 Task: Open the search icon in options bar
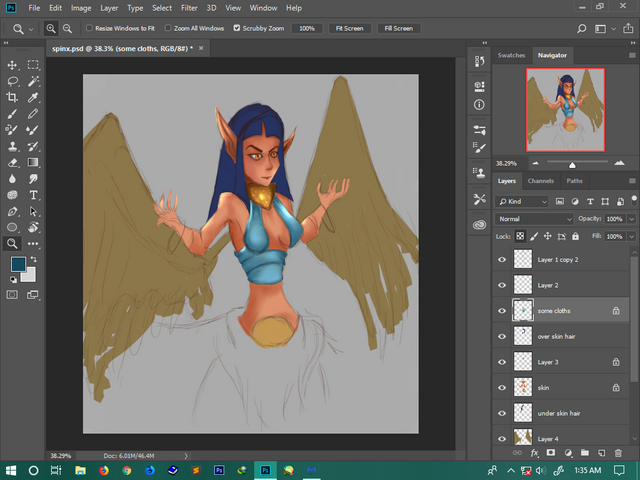click(581, 29)
